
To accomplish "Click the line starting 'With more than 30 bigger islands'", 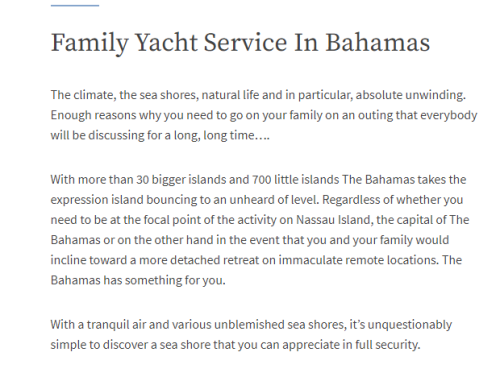I will point(258,180).
